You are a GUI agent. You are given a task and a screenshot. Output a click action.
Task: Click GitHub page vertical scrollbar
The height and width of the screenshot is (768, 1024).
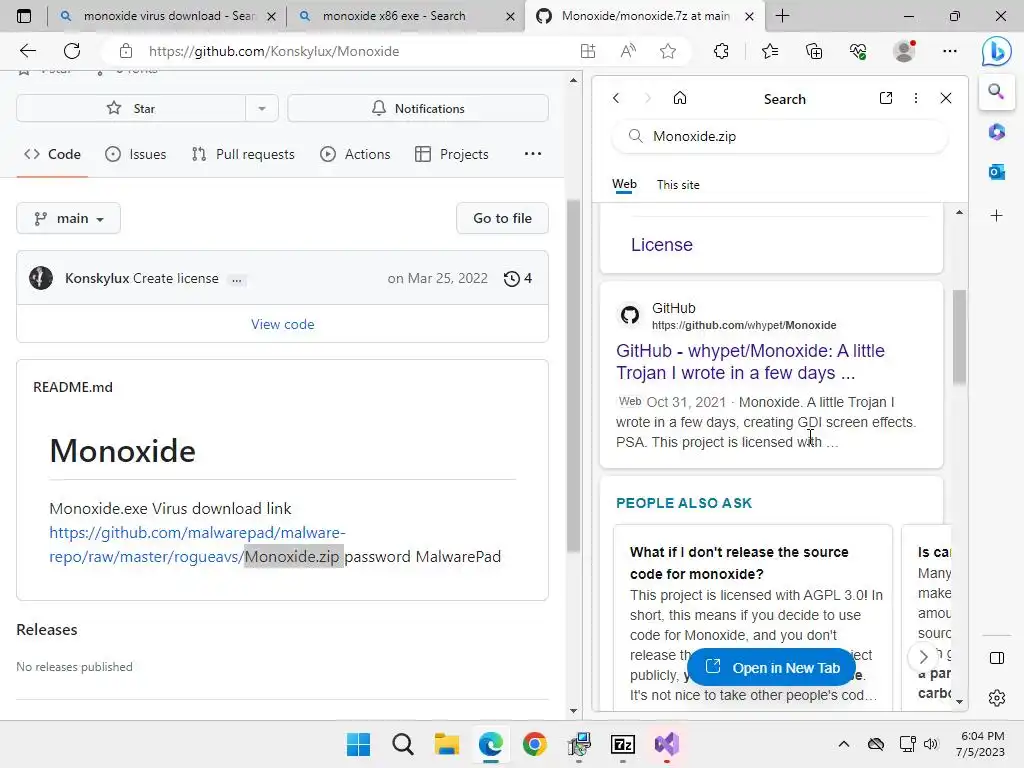[x=573, y=376]
